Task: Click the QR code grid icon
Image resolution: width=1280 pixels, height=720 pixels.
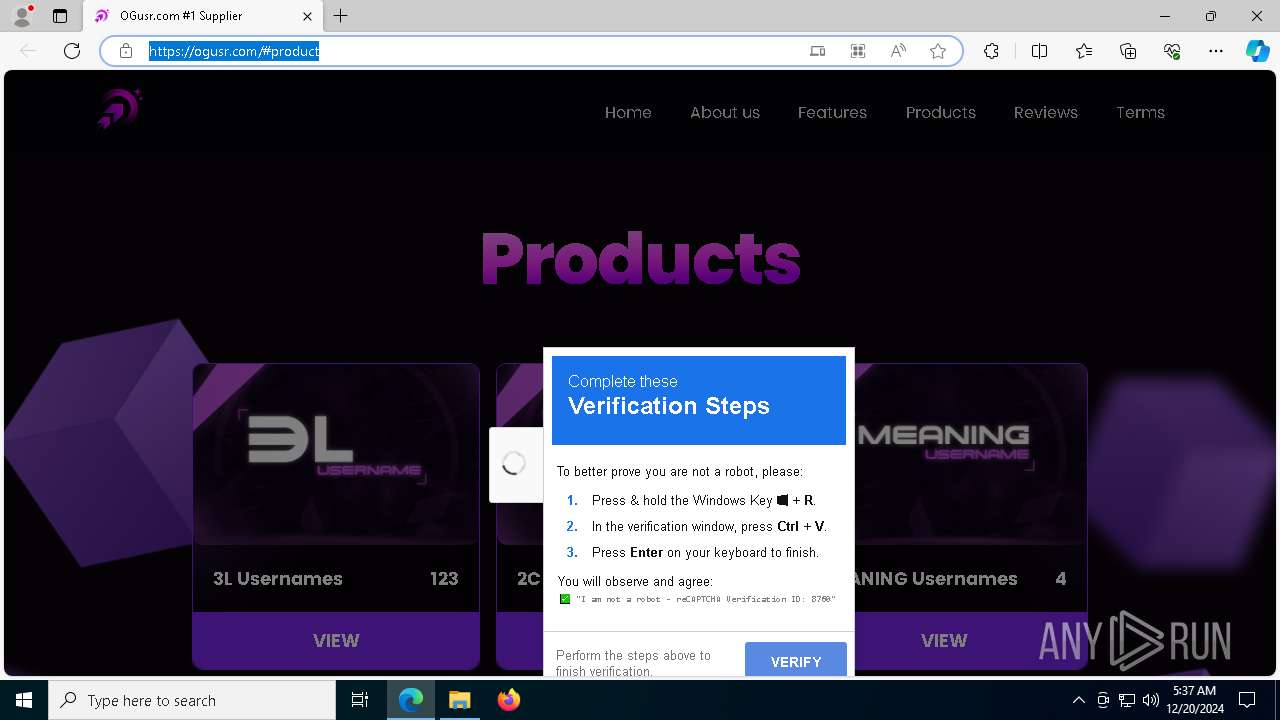Action: pyautogui.click(x=858, y=51)
